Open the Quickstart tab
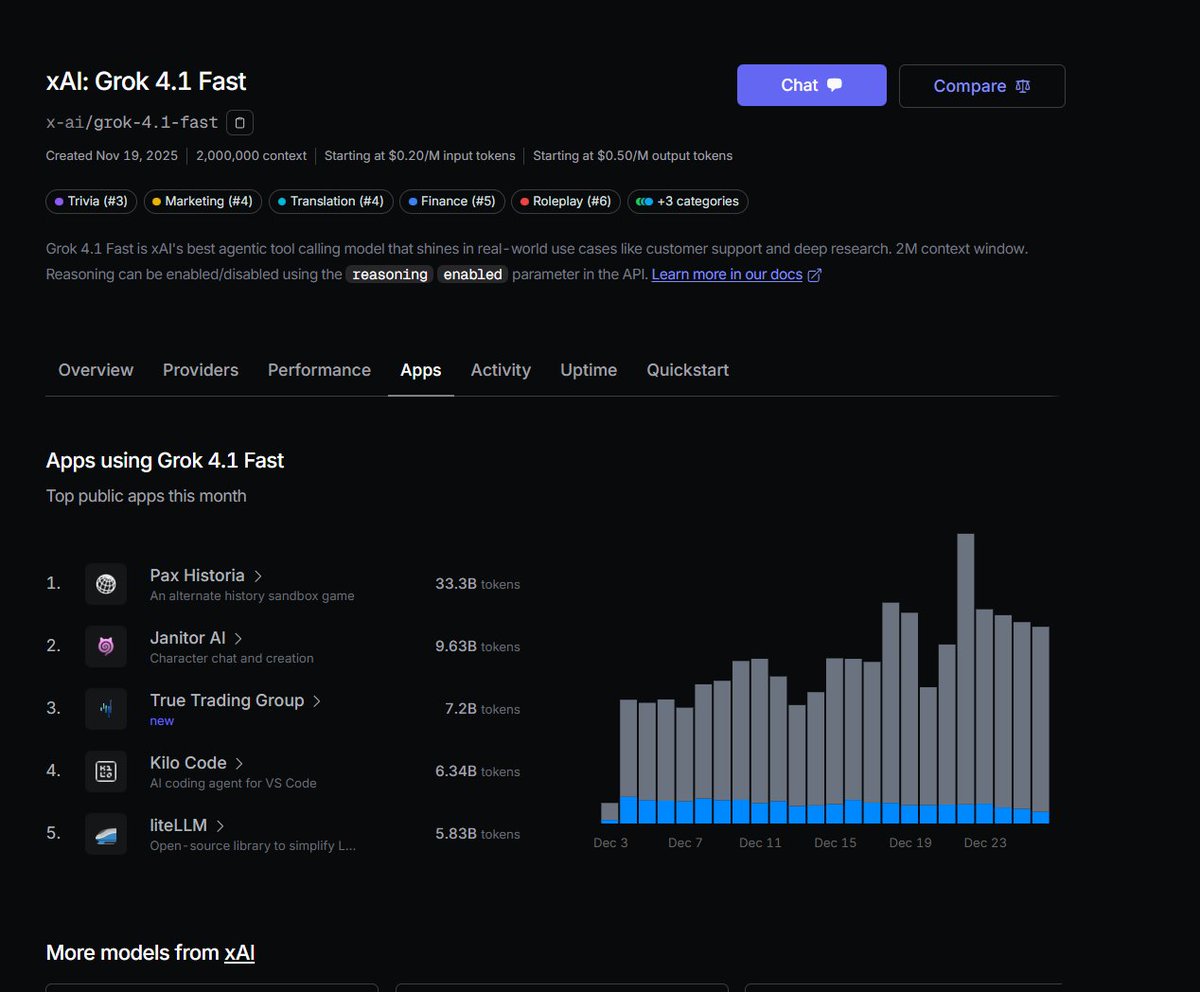Viewport: 1200px width, 992px height. tap(688, 370)
